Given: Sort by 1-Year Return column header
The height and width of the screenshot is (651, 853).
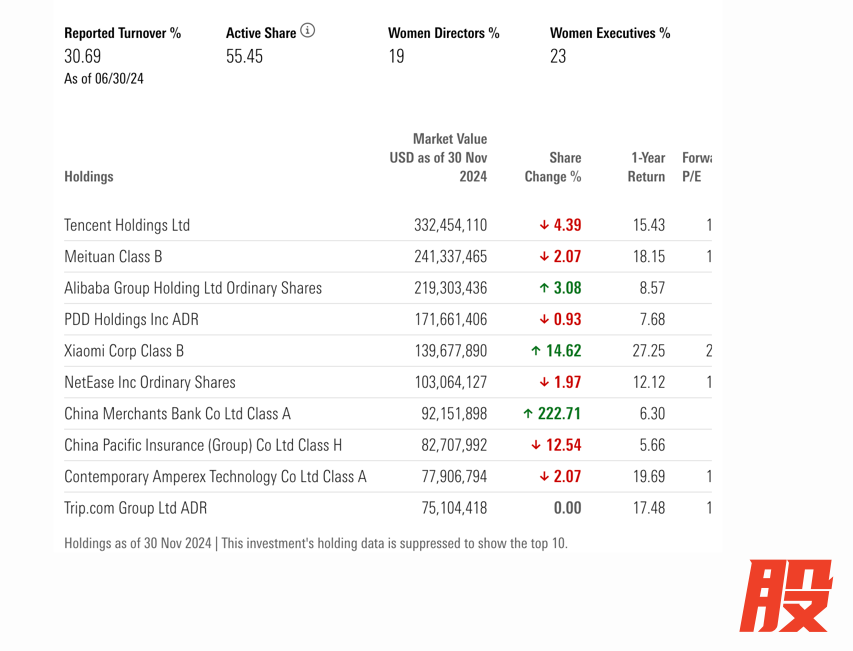Looking at the screenshot, I should [x=646, y=167].
